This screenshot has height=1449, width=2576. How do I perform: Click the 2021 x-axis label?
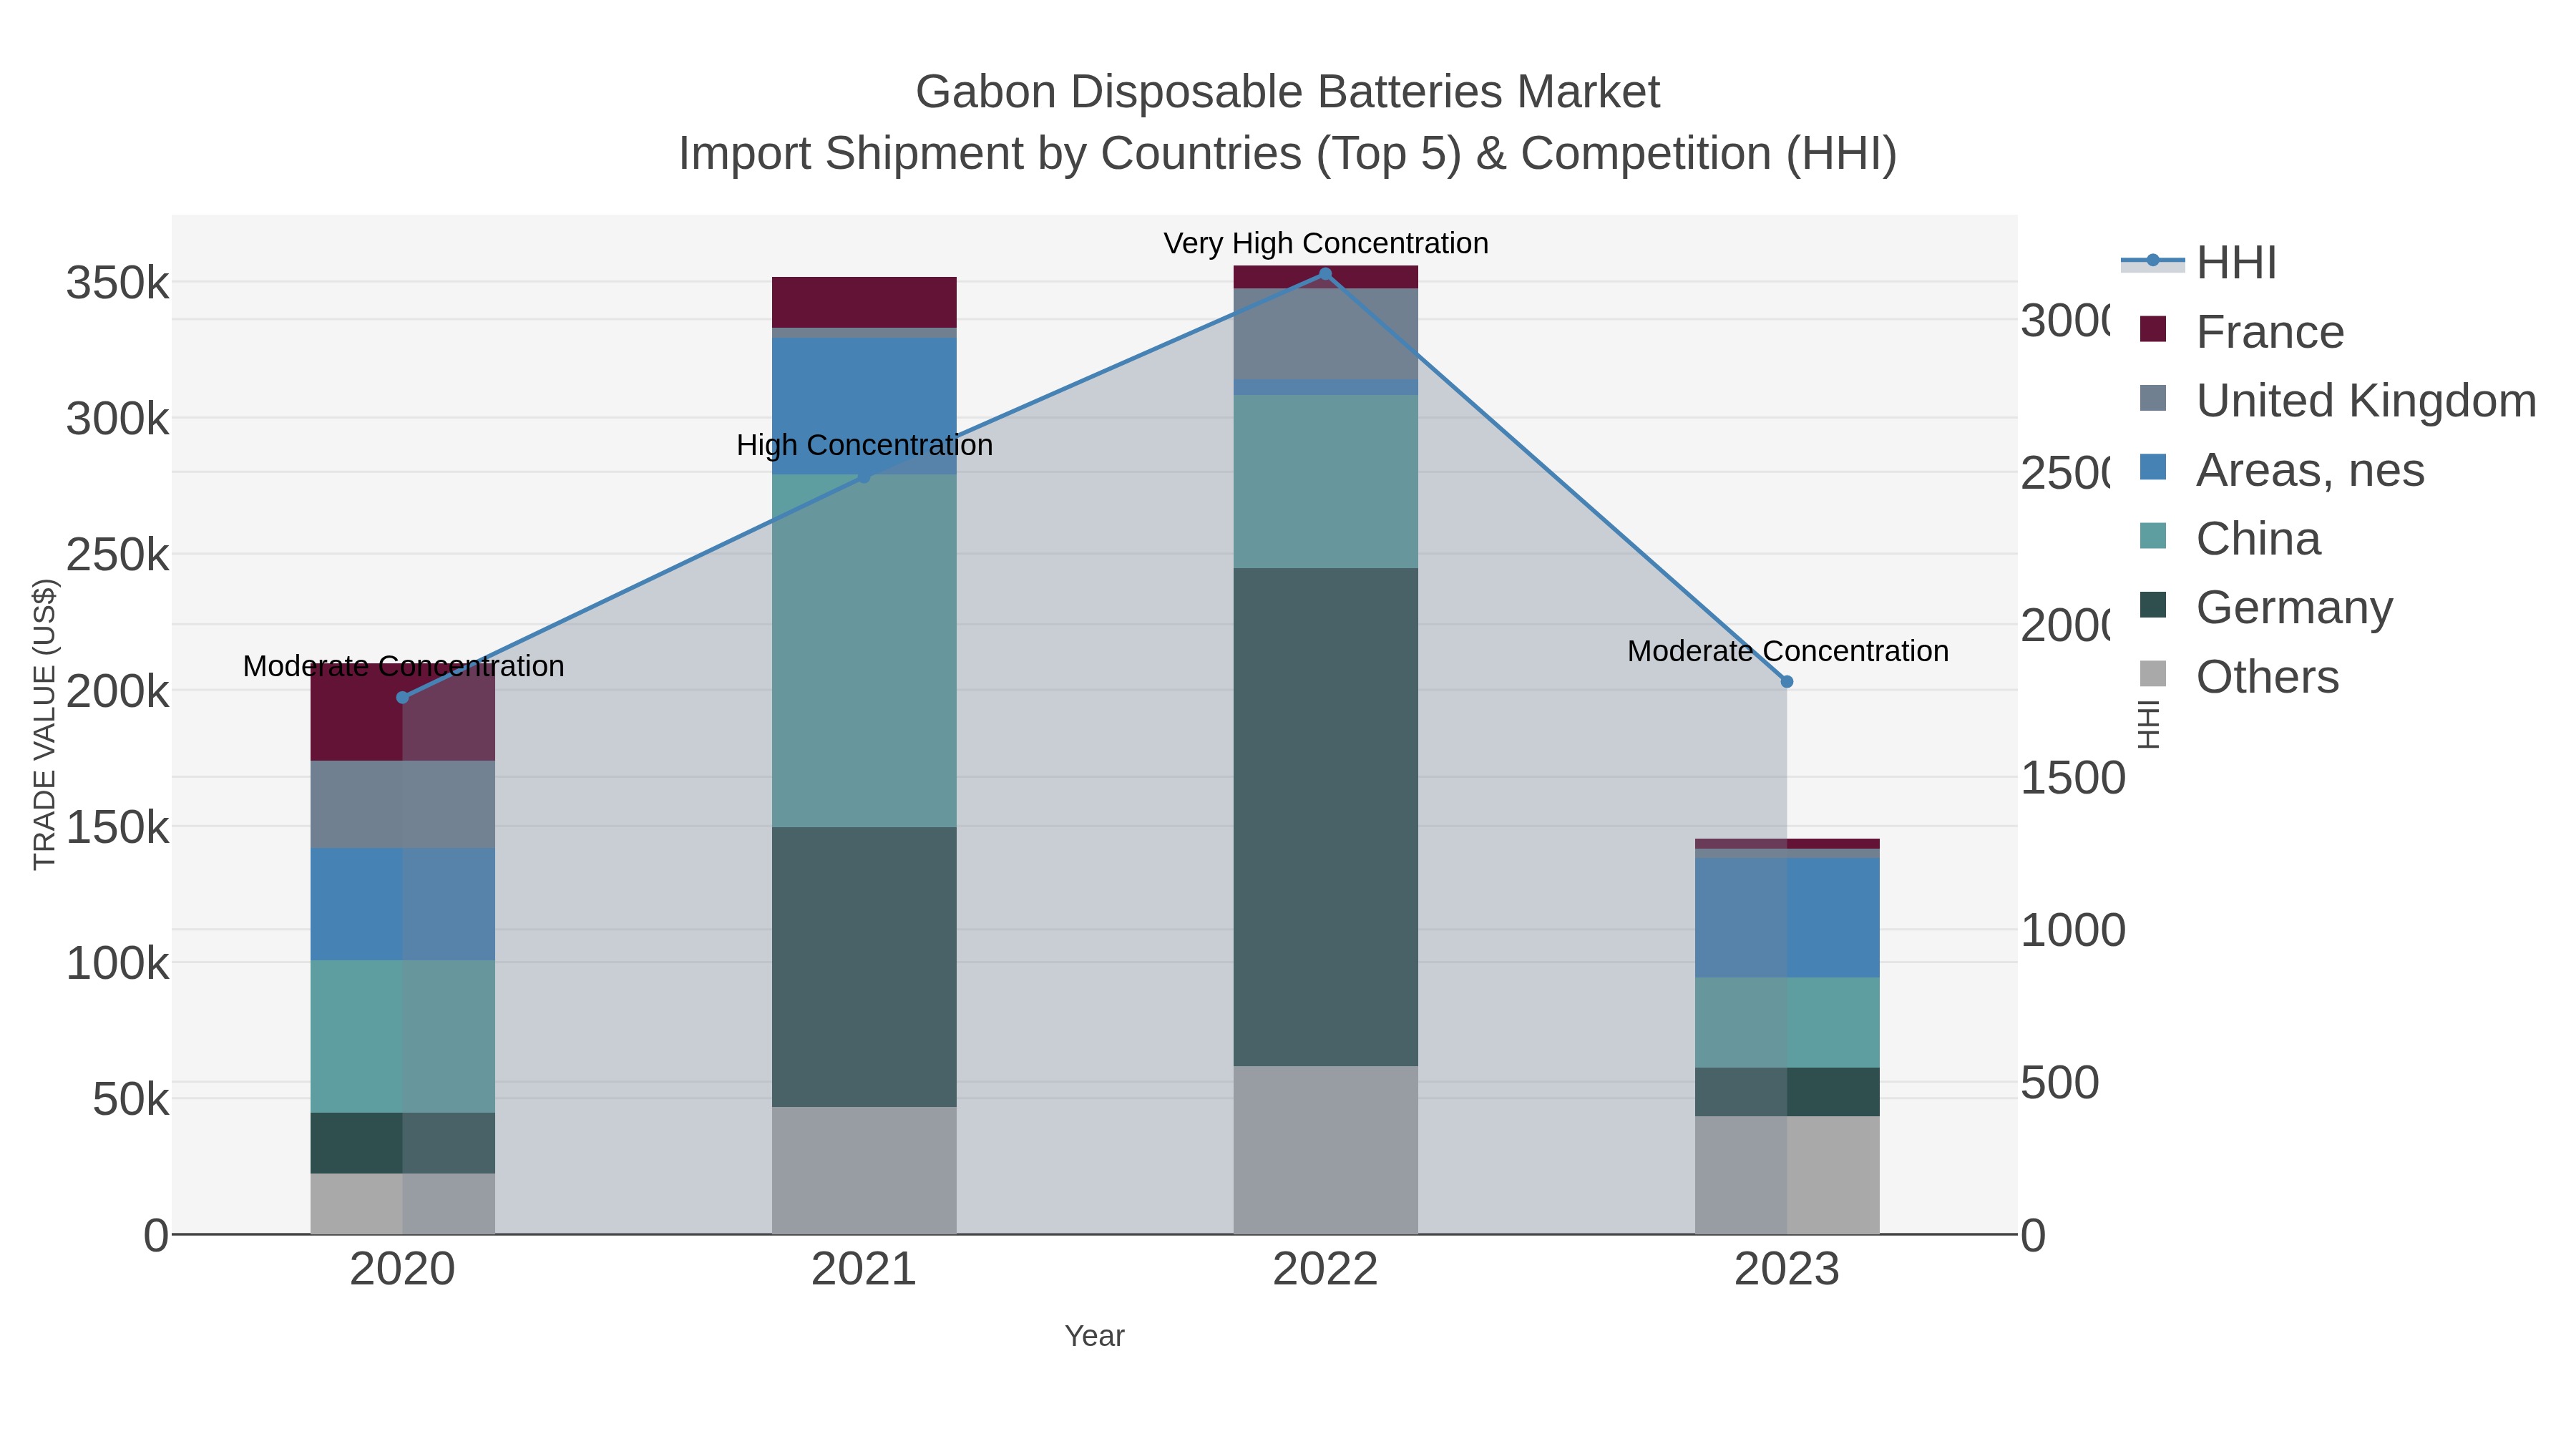865,1270
